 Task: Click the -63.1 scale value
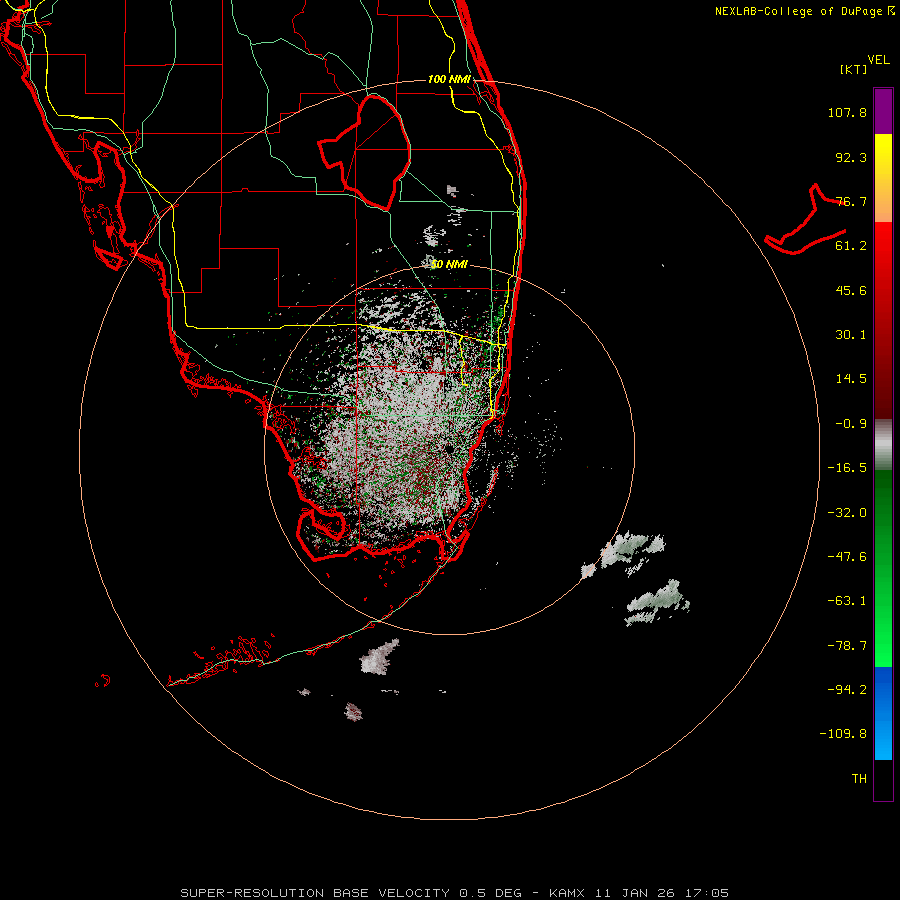tap(847, 601)
